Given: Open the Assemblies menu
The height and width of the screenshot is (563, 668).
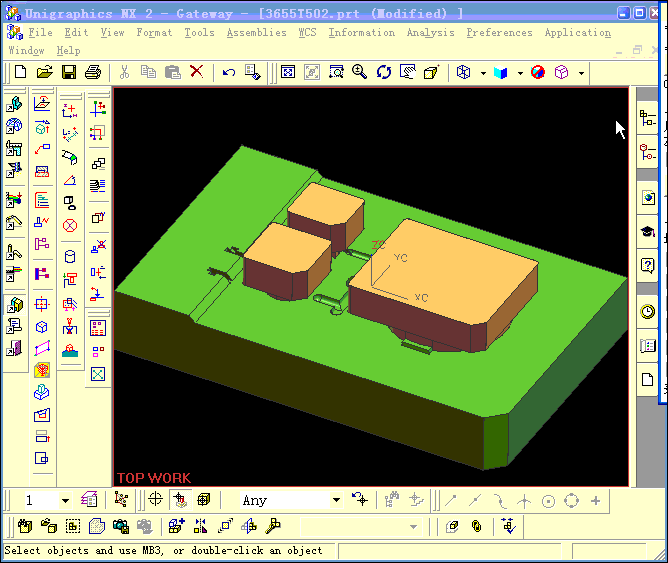Looking at the screenshot, I should pos(256,33).
